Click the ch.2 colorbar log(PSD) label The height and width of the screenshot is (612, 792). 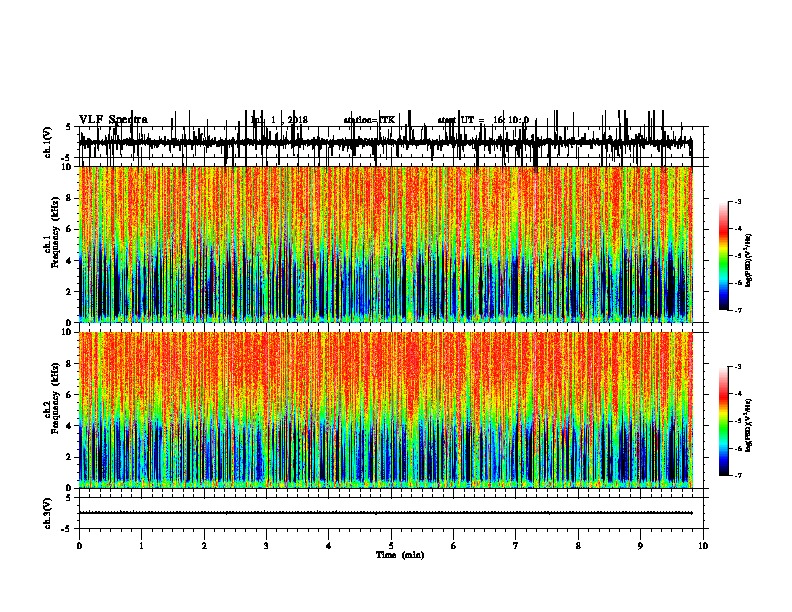[x=748, y=425]
